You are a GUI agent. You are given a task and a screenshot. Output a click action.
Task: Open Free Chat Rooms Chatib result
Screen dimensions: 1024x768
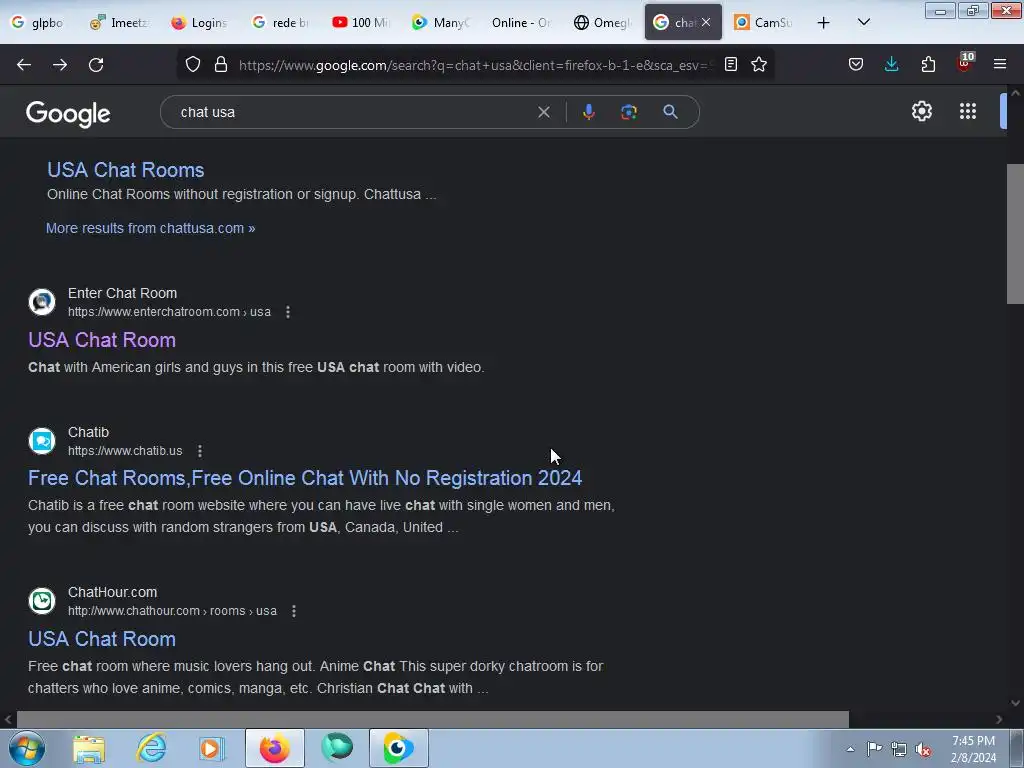[305, 478]
